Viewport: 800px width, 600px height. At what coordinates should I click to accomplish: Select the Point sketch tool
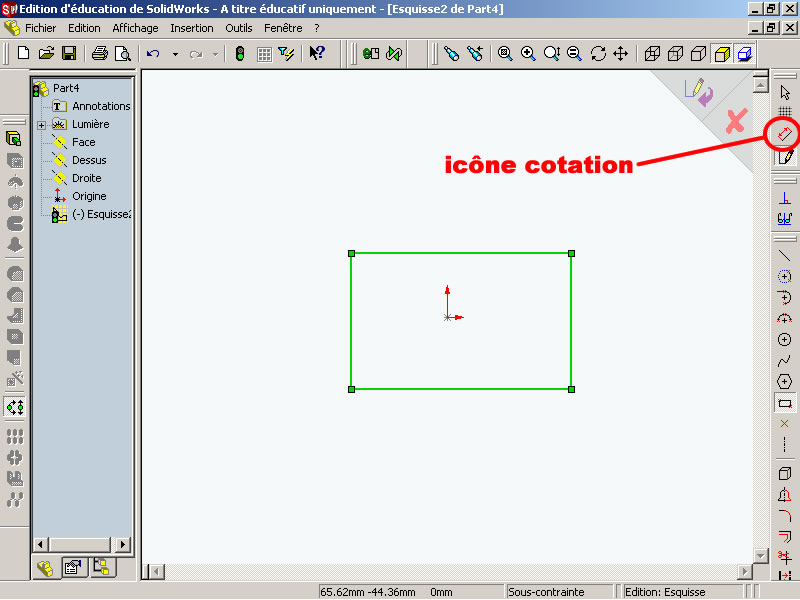point(785,423)
